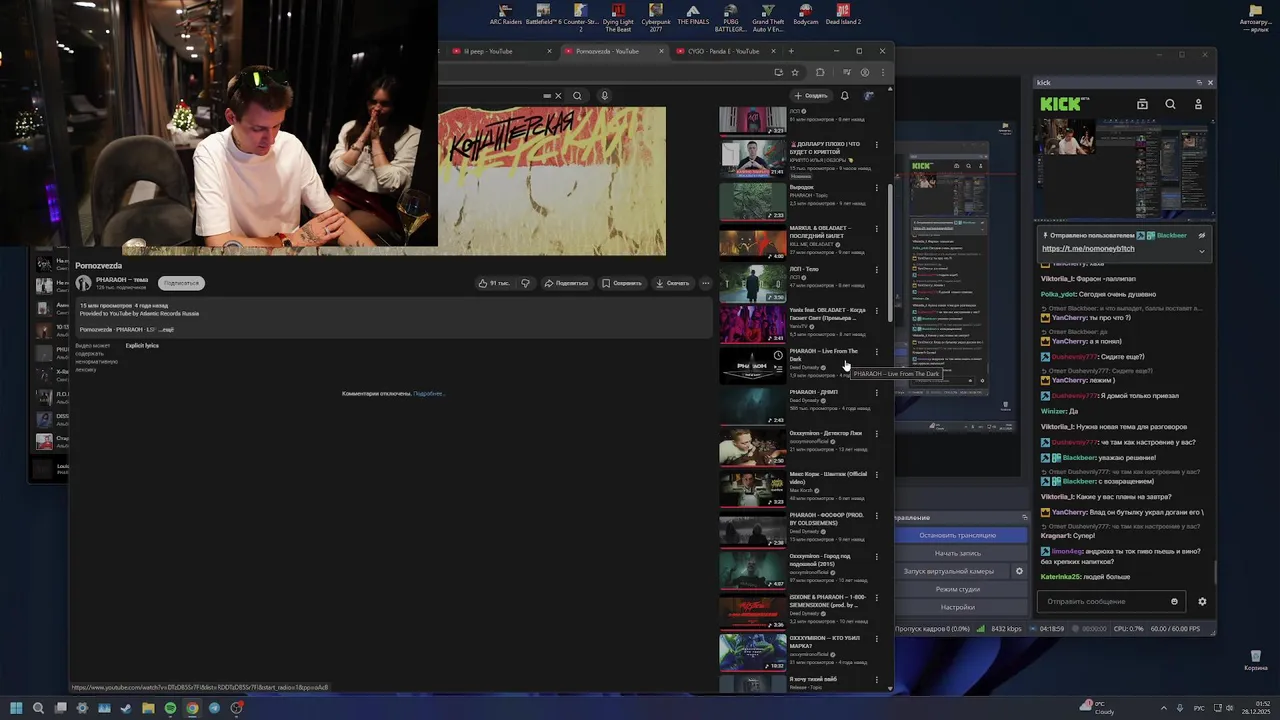Open Chrome extensions puzzle icon
The width and height of the screenshot is (1280, 720).
(x=820, y=72)
